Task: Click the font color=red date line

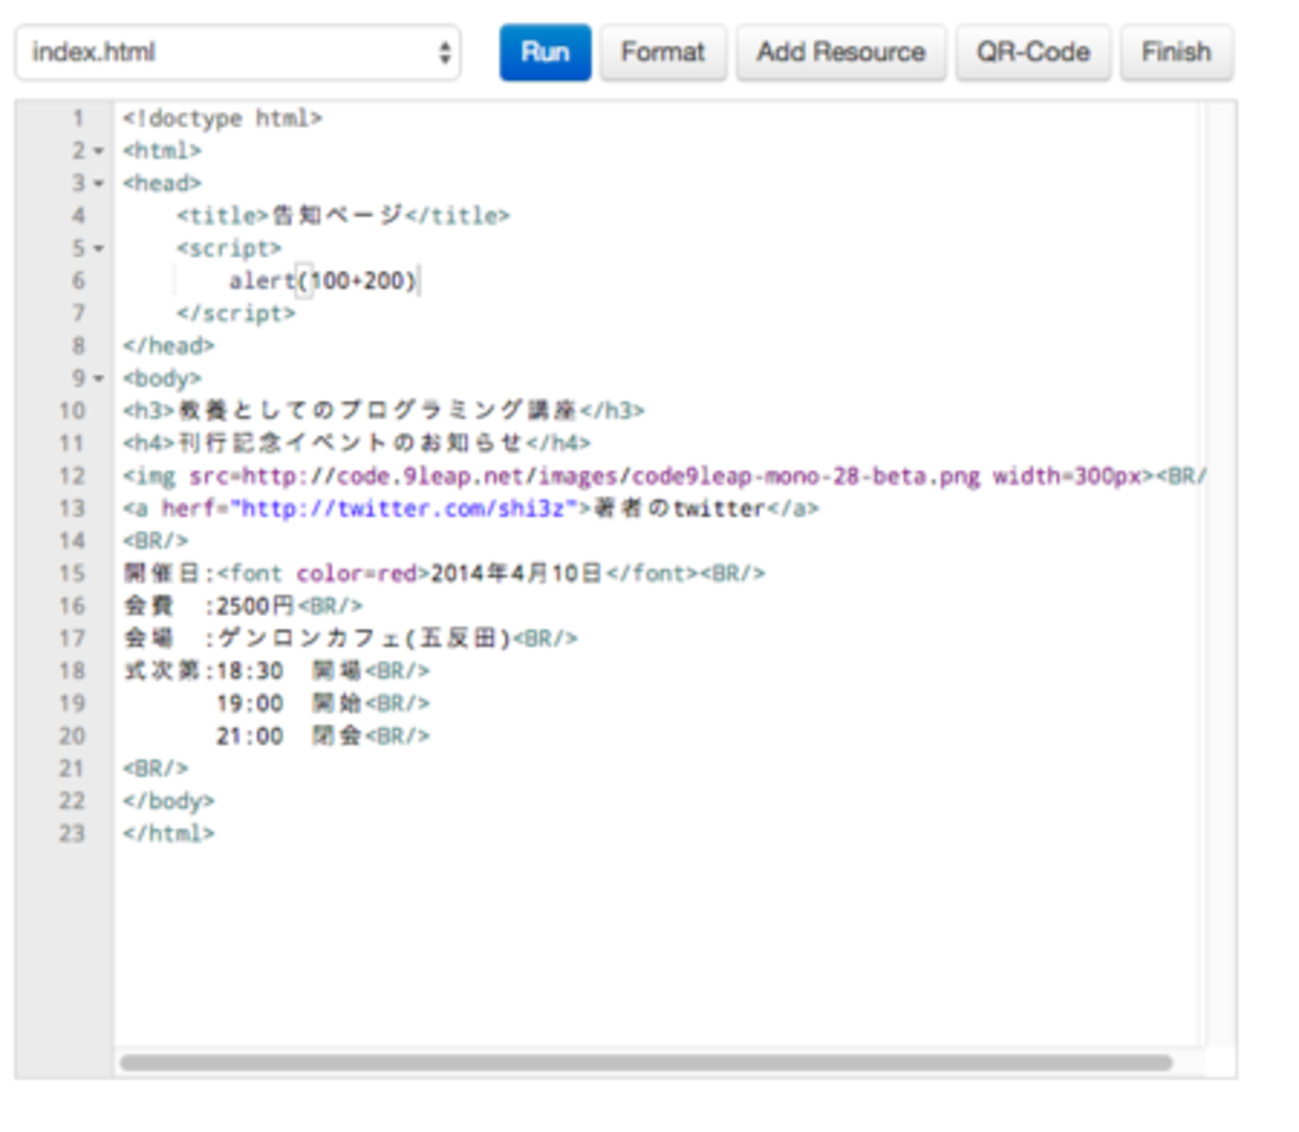Action: point(444,574)
